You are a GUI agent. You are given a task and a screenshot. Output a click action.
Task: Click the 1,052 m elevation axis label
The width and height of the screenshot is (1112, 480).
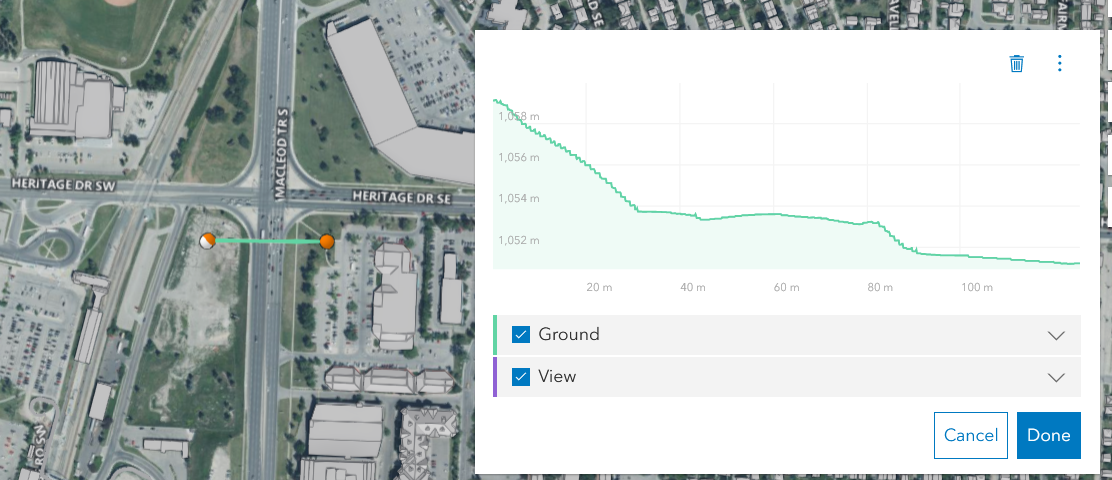click(x=519, y=240)
